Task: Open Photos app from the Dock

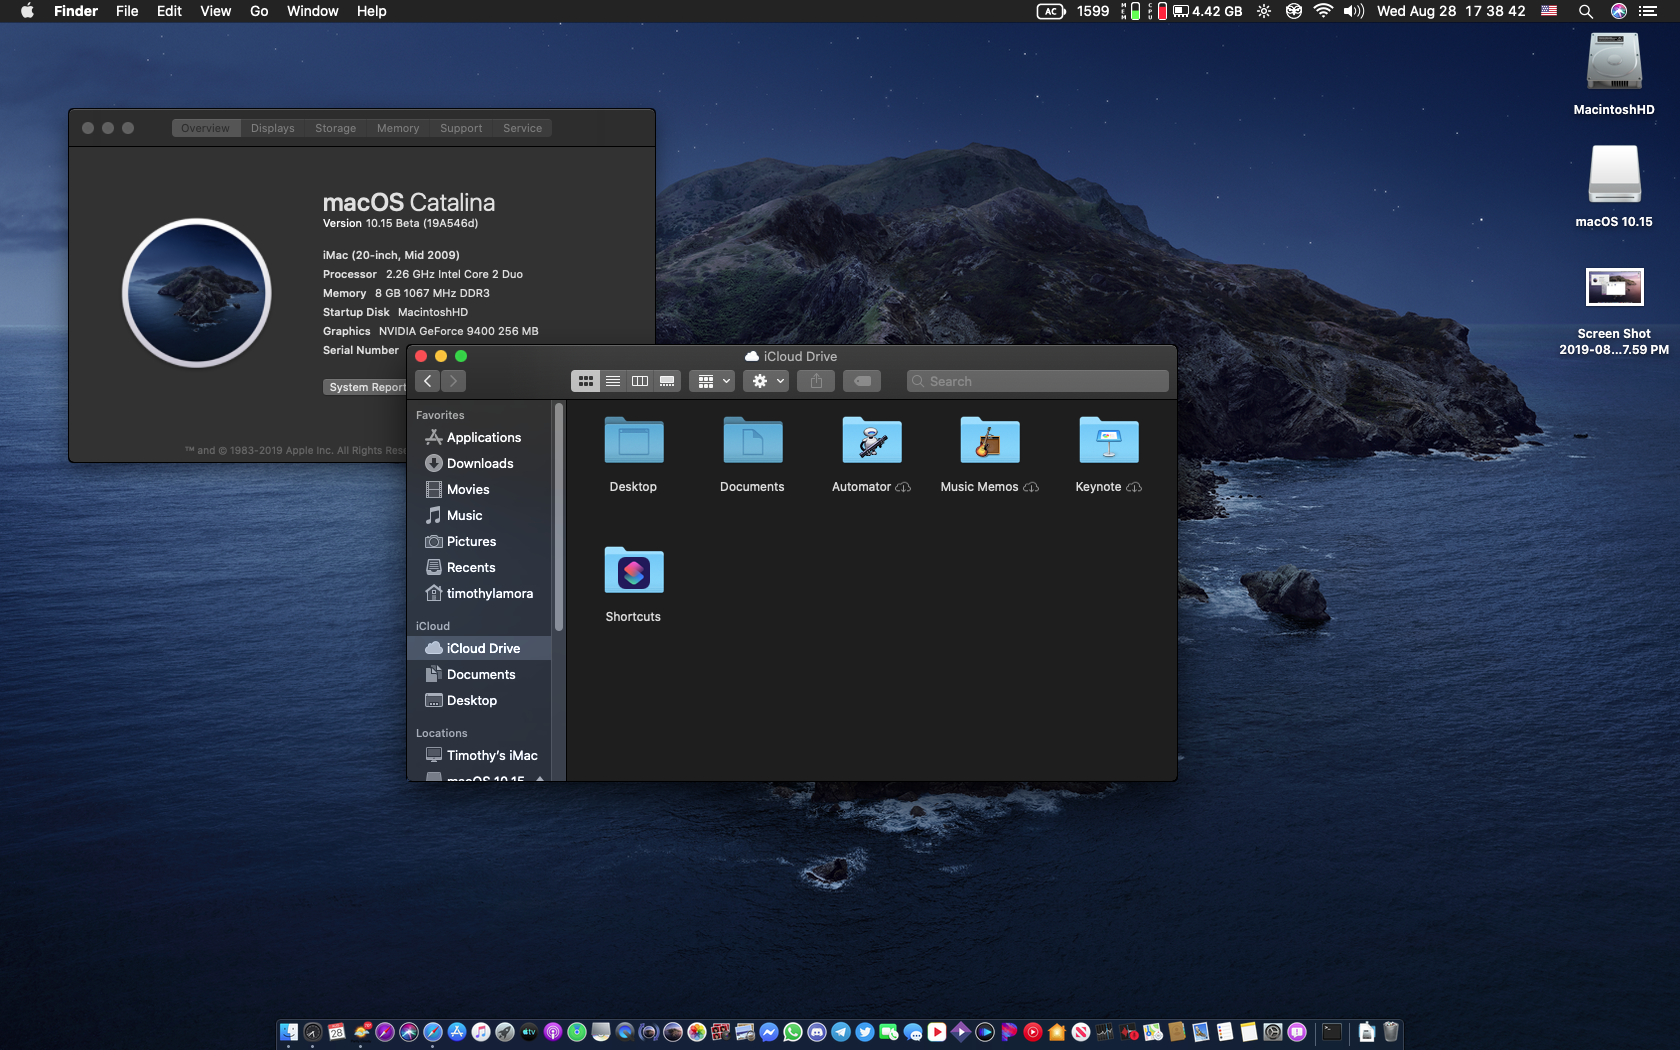Action: (697, 1032)
